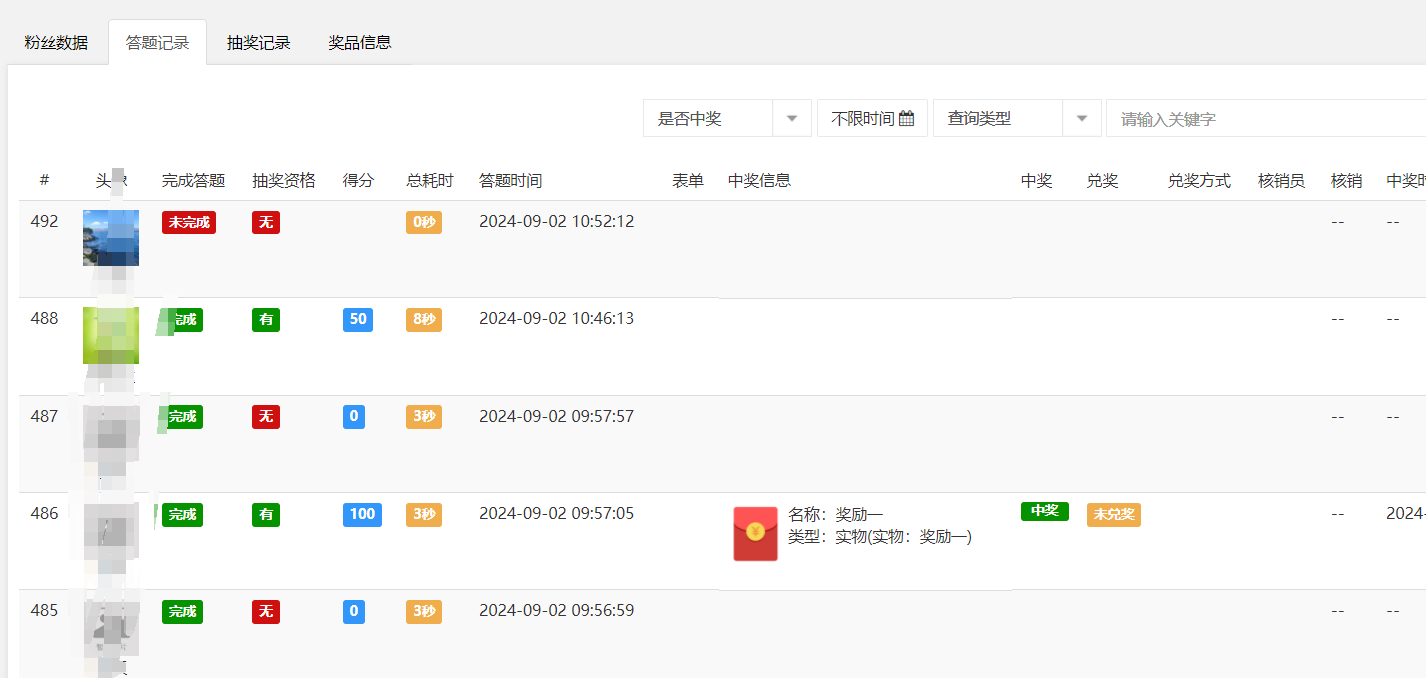The width and height of the screenshot is (1426, 678).
Task: Click the 总耗时 column header
Action: click(x=430, y=181)
